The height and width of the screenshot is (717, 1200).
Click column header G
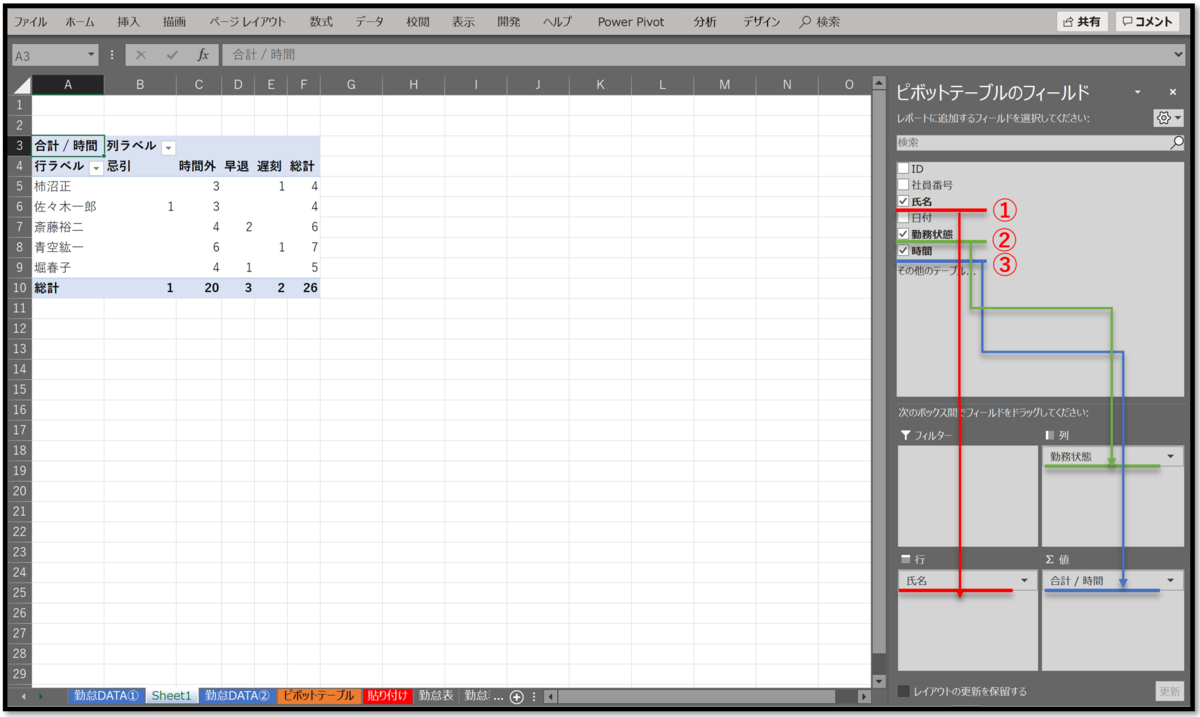(x=351, y=85)
